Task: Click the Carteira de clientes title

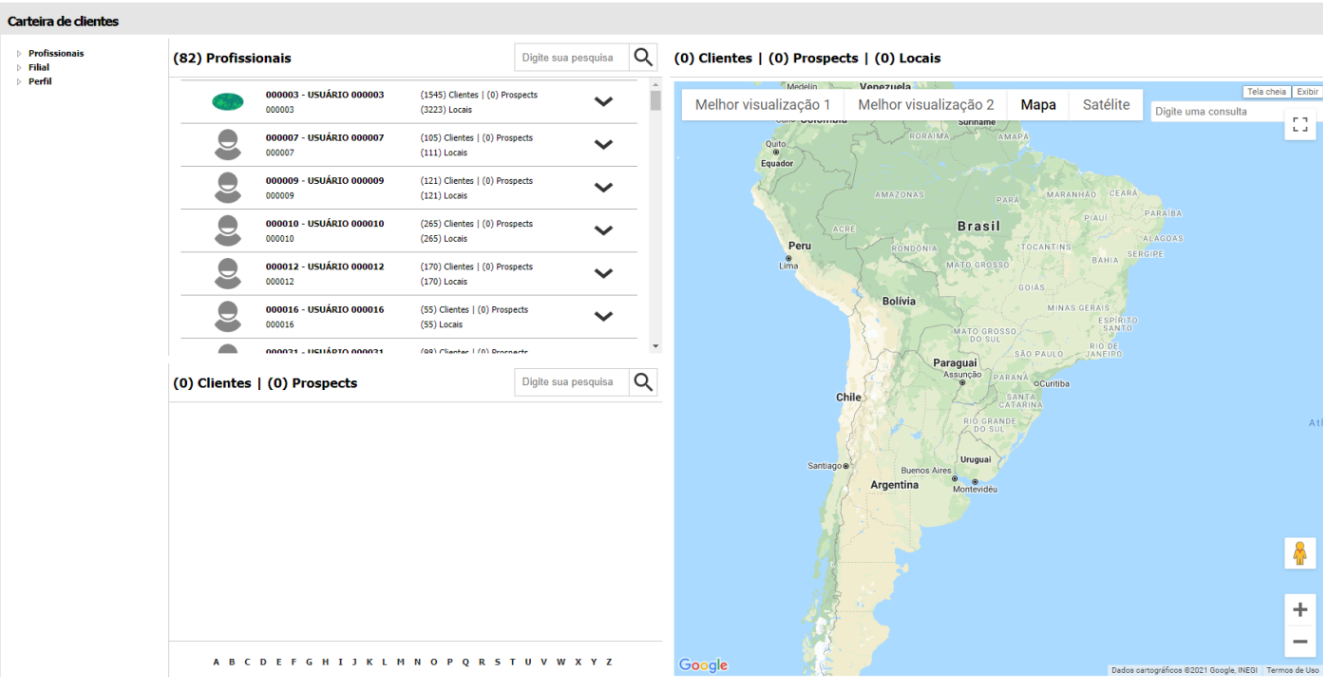Action: point(63,21)
